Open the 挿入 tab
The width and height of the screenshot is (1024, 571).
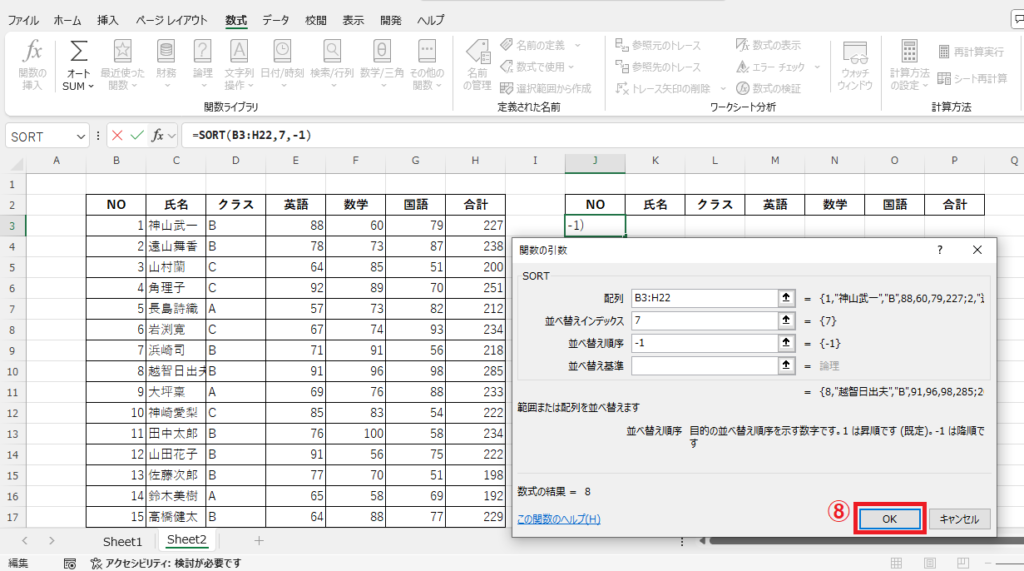coord(108,20)
